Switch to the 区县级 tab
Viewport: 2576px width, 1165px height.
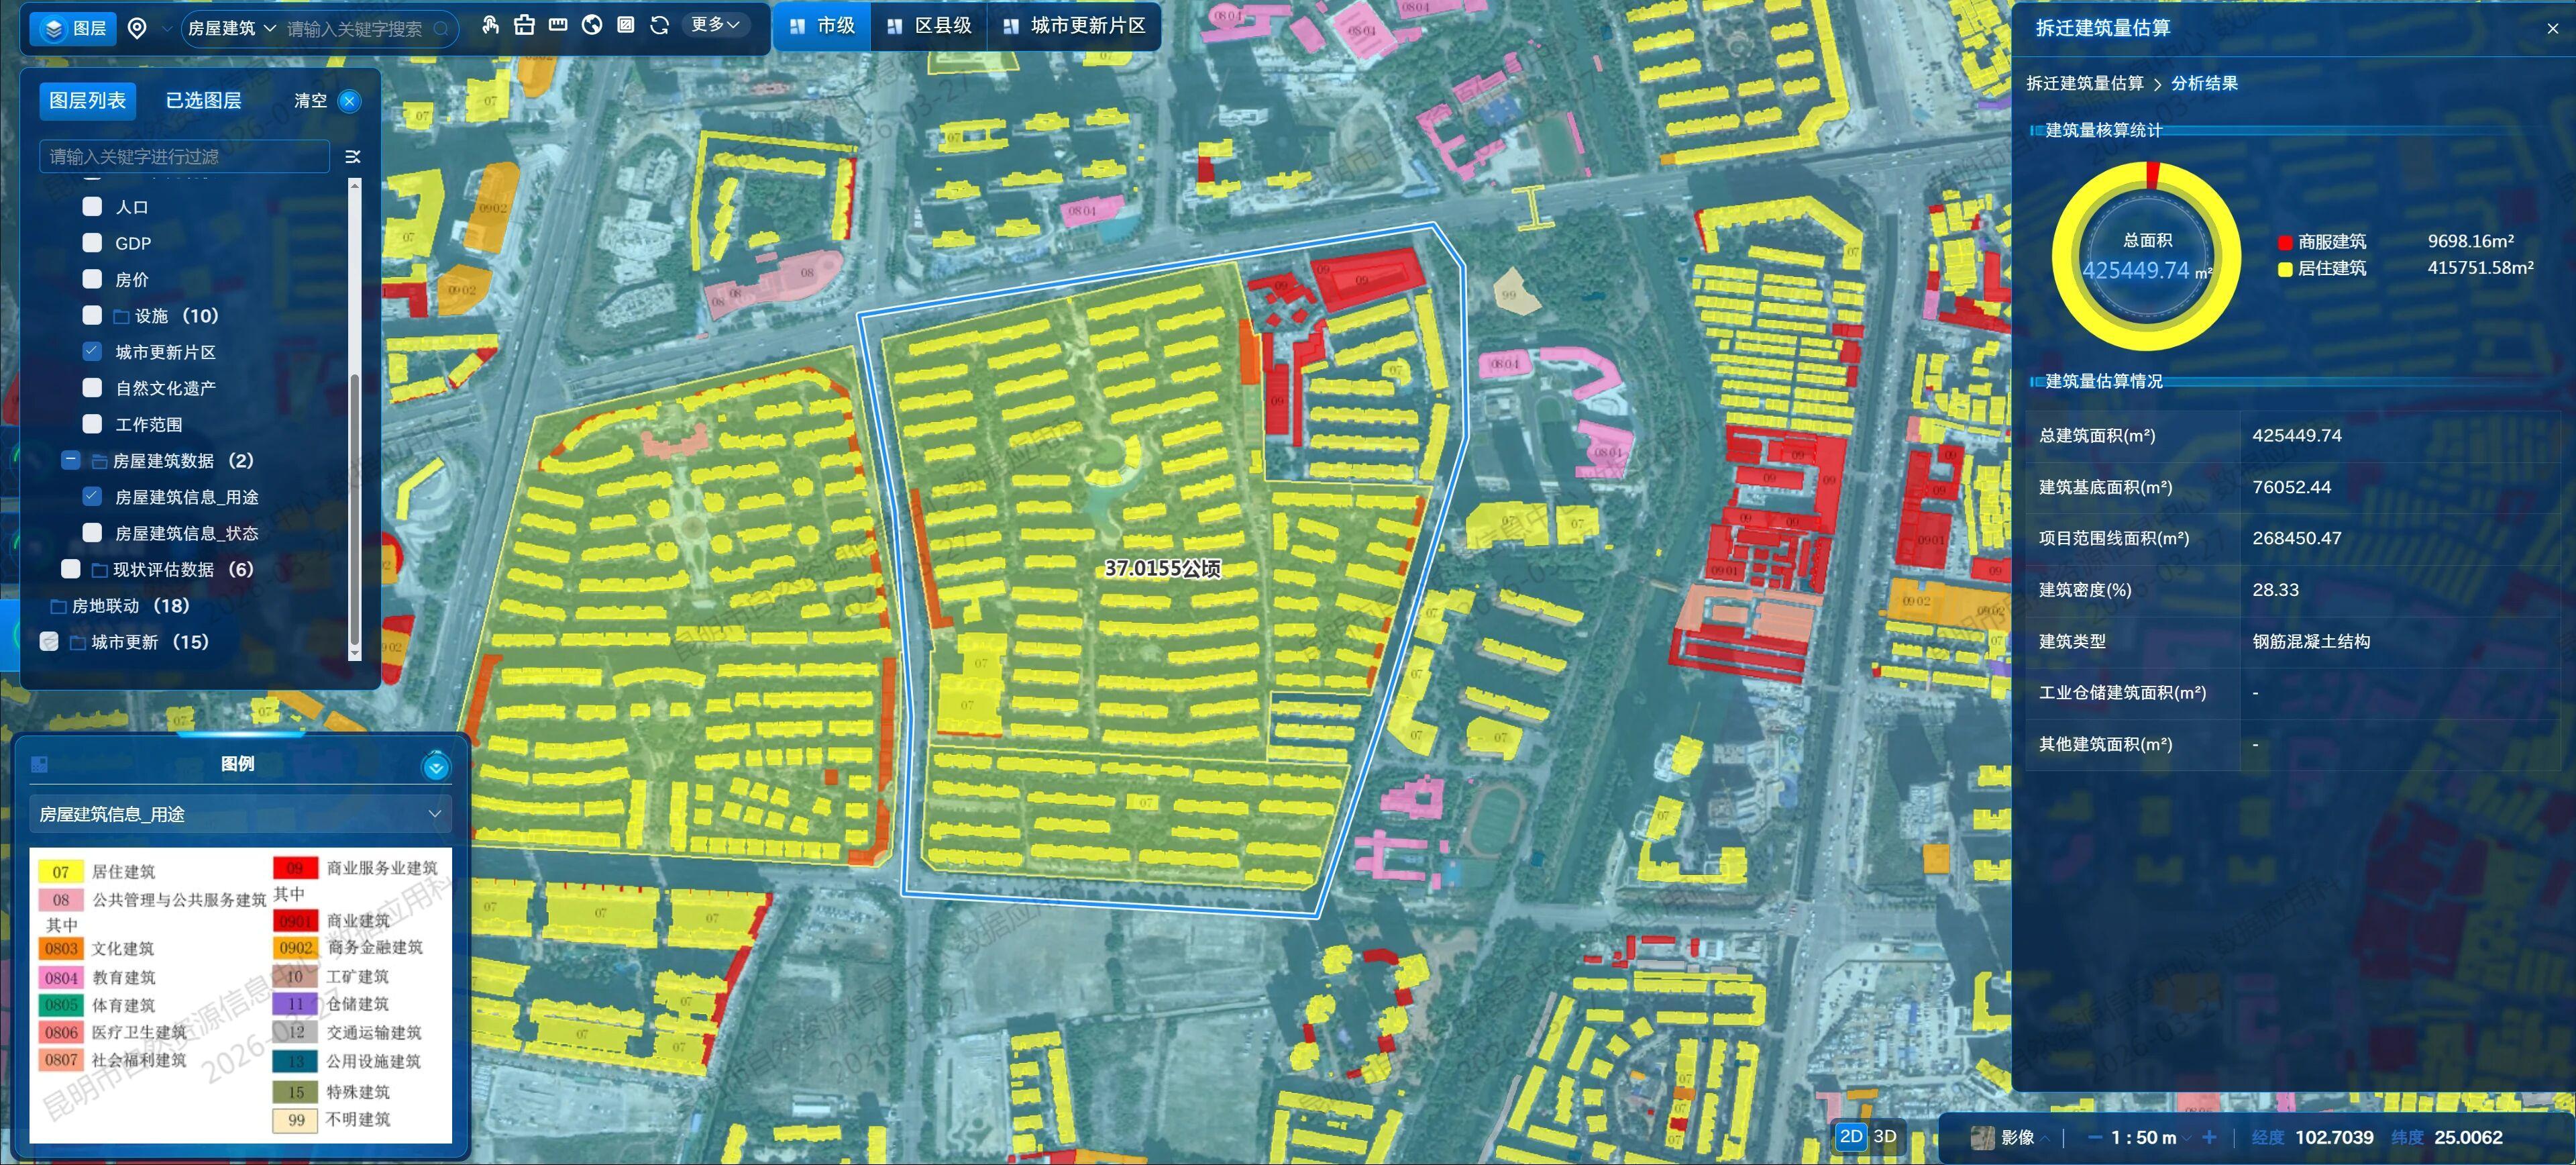pyautogui.click(x=929, y=26)
